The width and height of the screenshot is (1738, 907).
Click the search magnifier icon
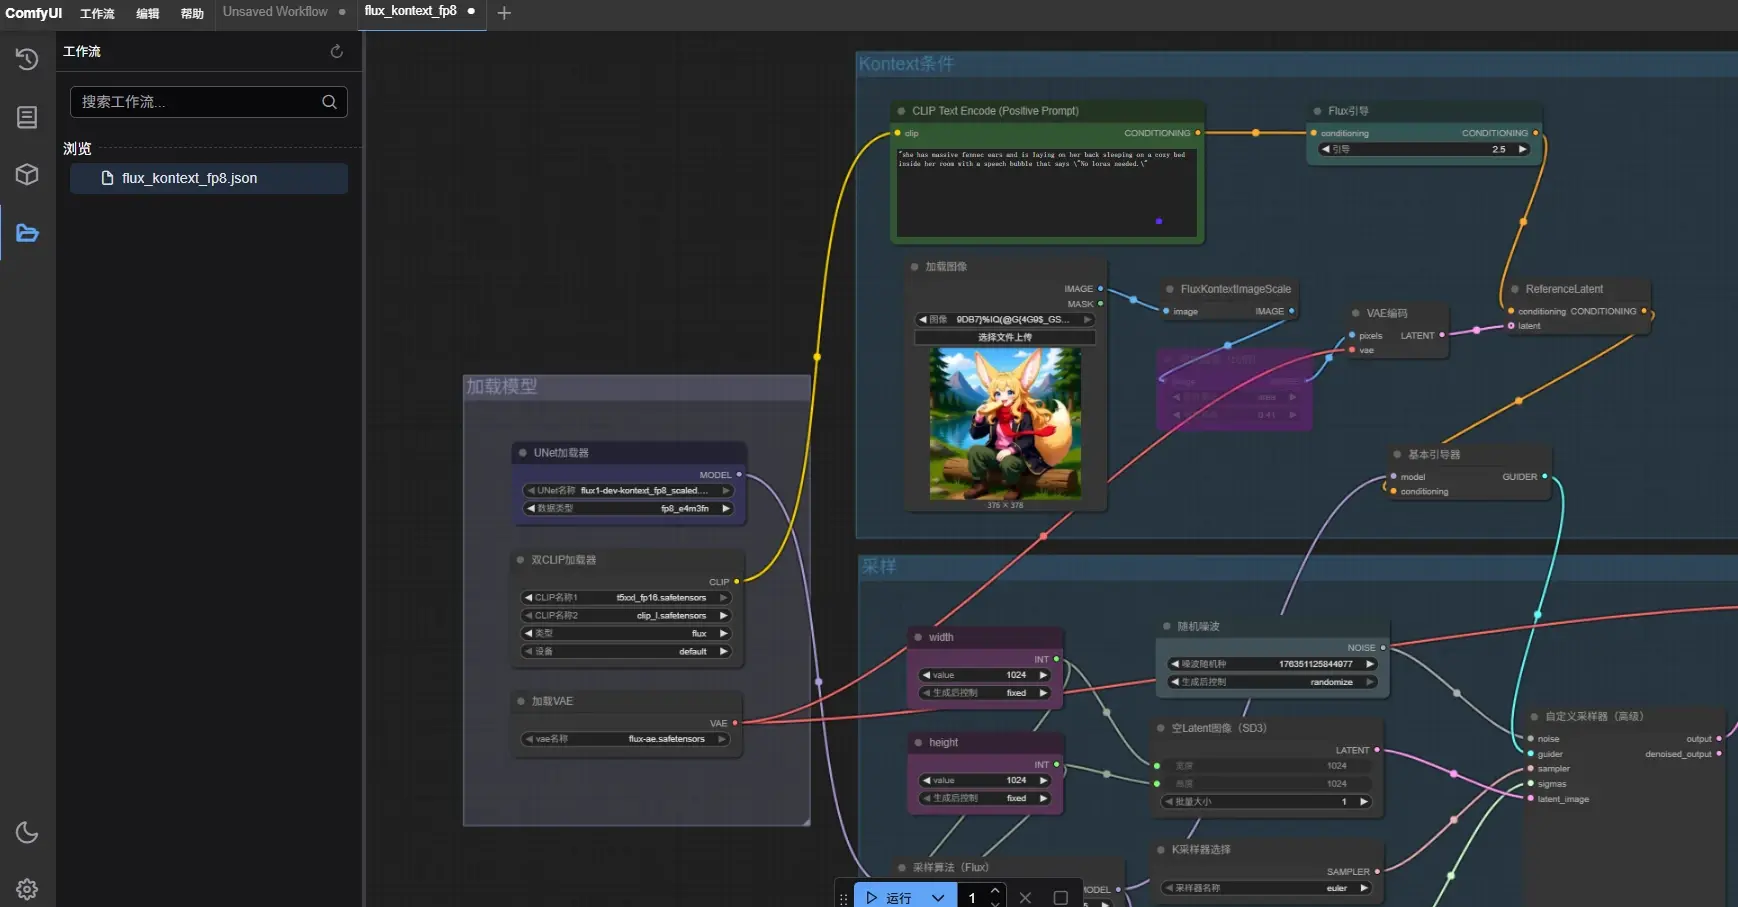click(x=329, y=102)
